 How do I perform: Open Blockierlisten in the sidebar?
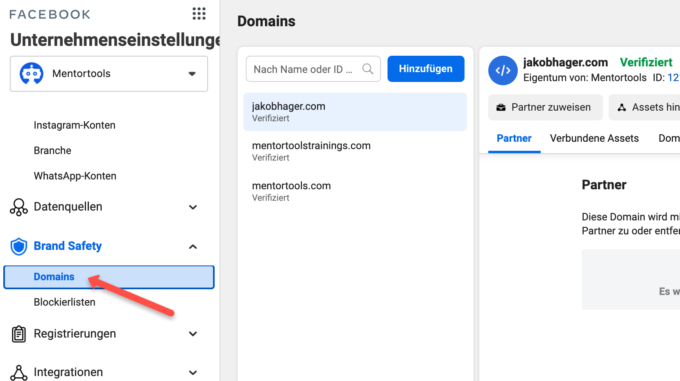pyautogui.click(x=65, y=302)
